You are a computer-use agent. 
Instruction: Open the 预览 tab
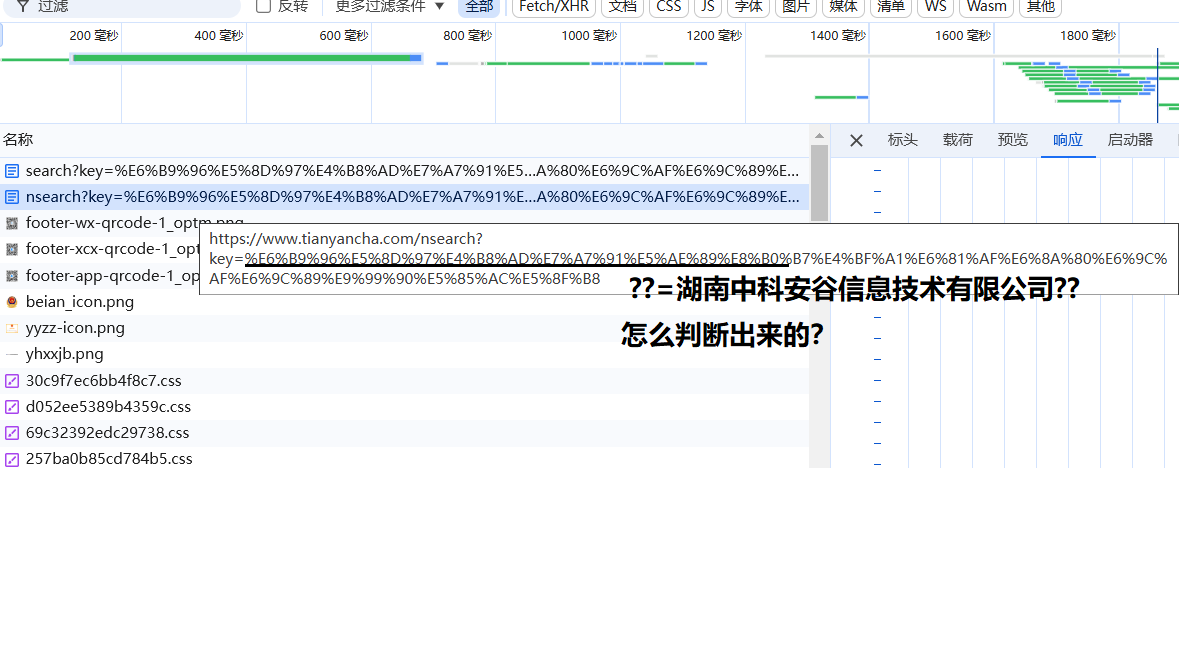tap(1012, 140)
